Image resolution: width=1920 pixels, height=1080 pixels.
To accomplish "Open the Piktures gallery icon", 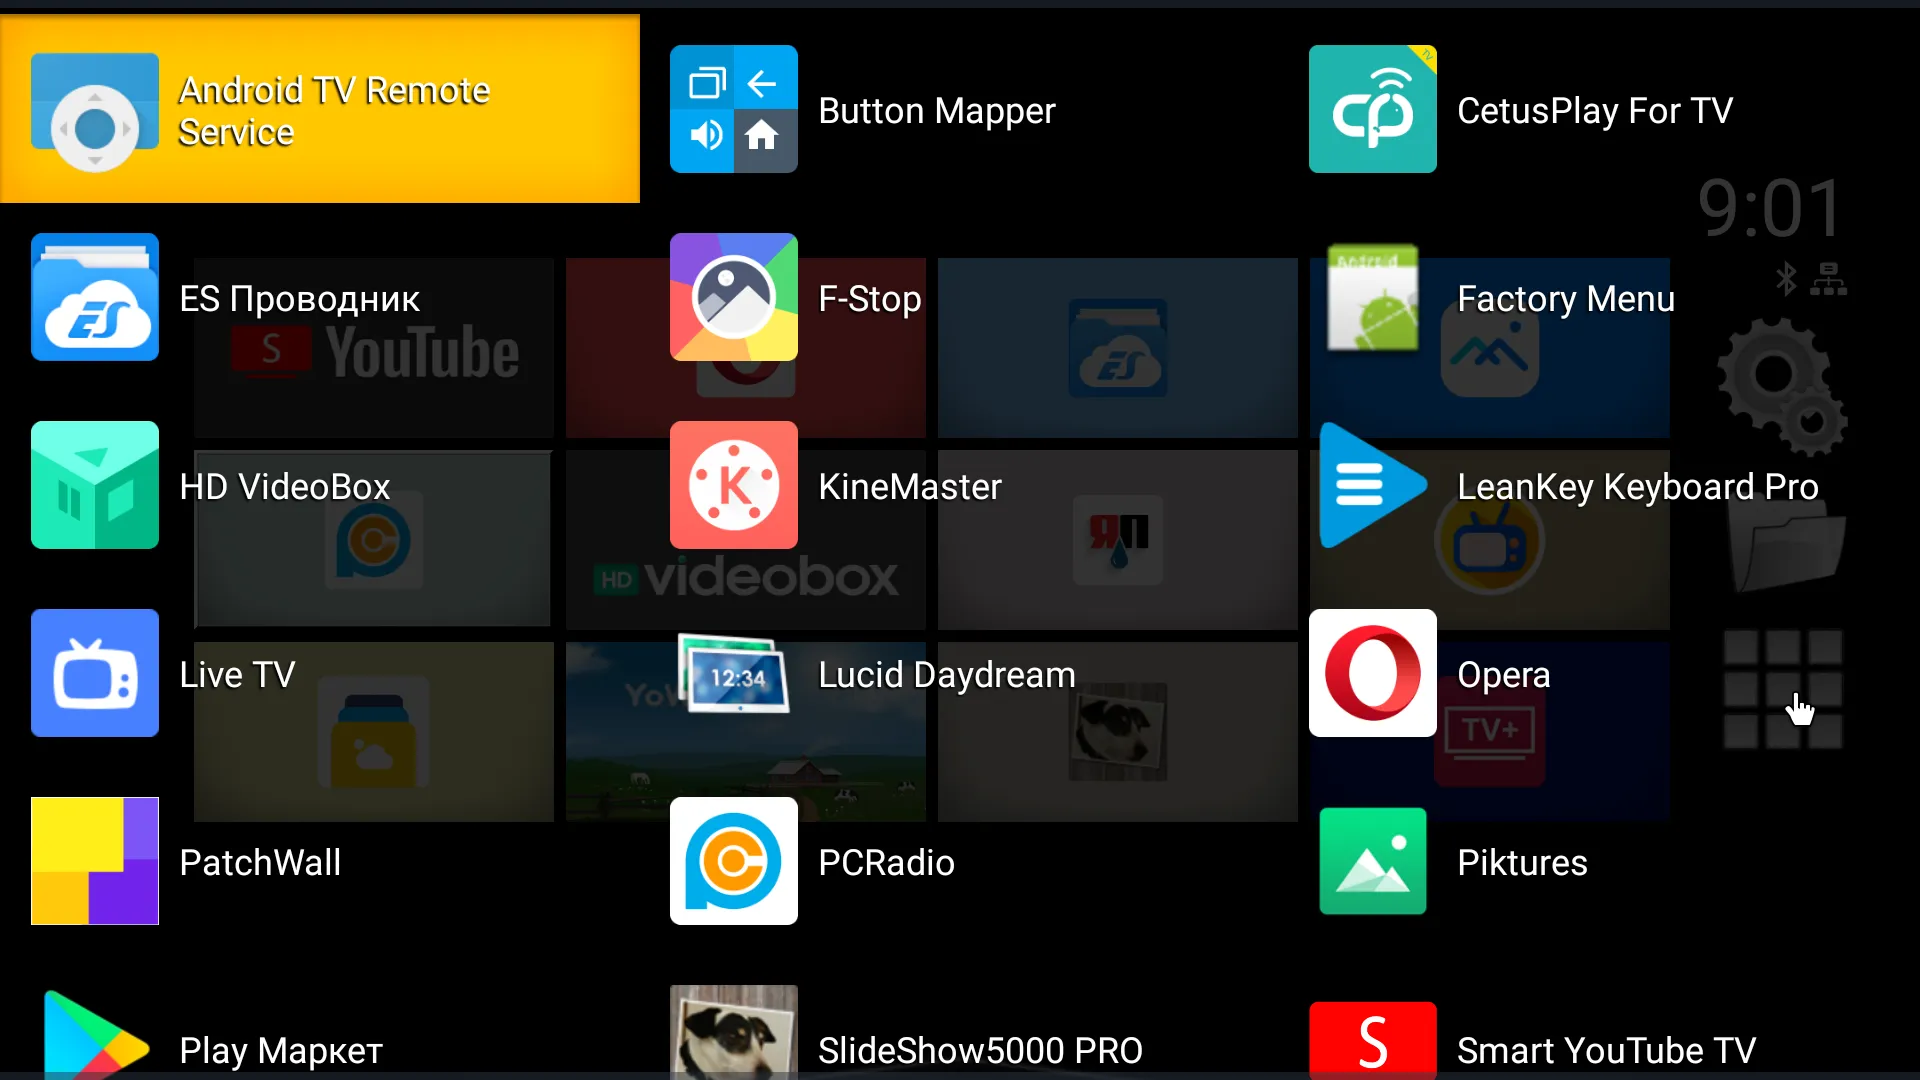I will [1373, 861].
